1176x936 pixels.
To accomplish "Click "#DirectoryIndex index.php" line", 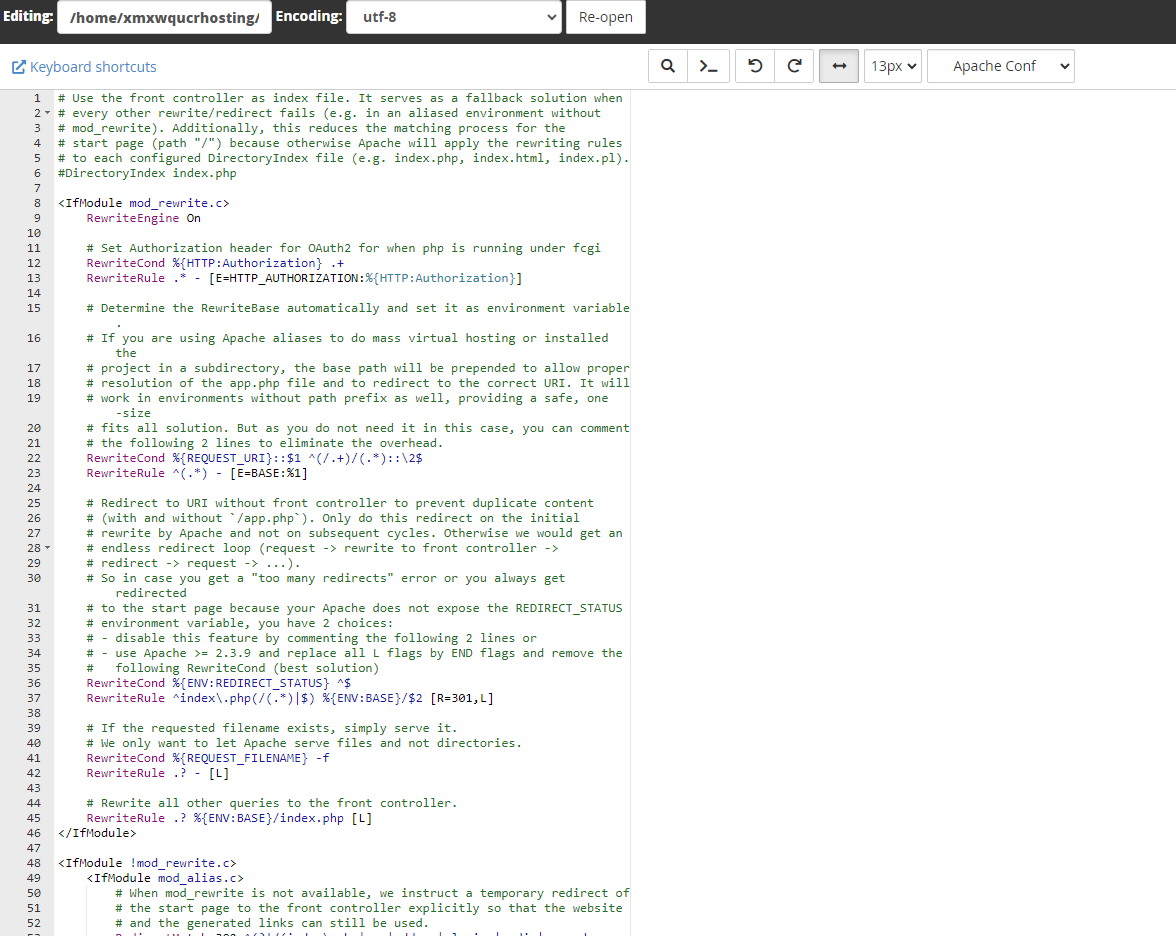I will click(x=147, y=173).
